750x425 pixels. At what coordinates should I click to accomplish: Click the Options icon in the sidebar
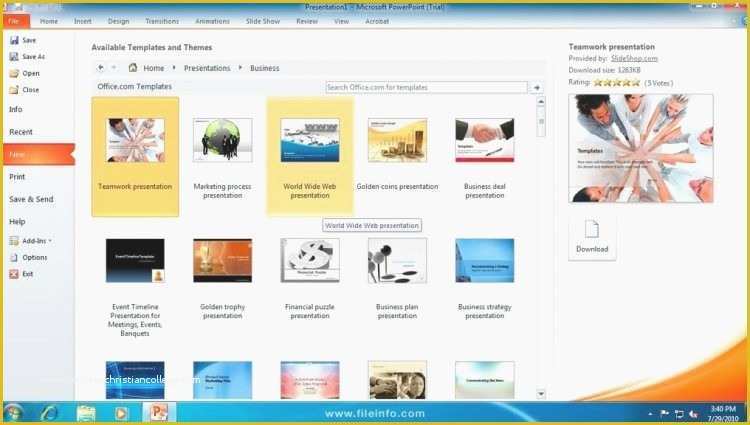pos(14,257)
